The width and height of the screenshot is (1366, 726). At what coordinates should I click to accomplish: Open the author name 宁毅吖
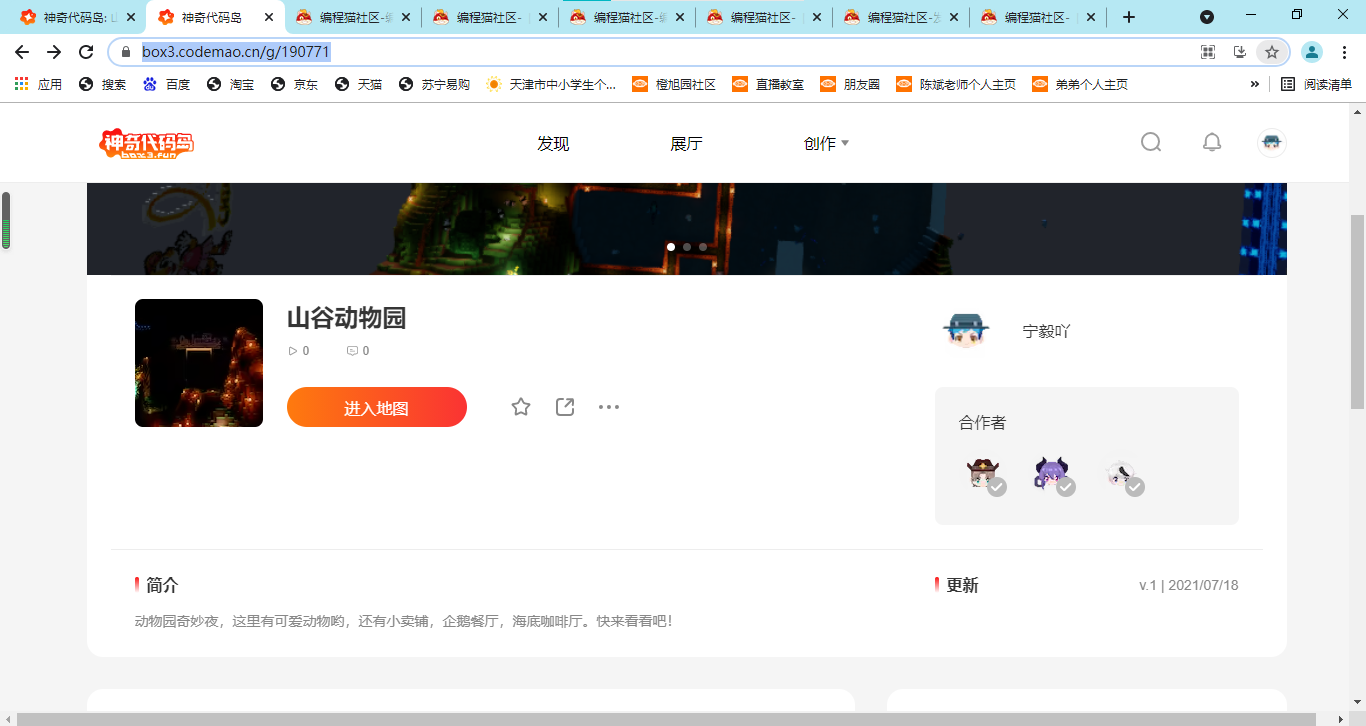pos(1046,331)
